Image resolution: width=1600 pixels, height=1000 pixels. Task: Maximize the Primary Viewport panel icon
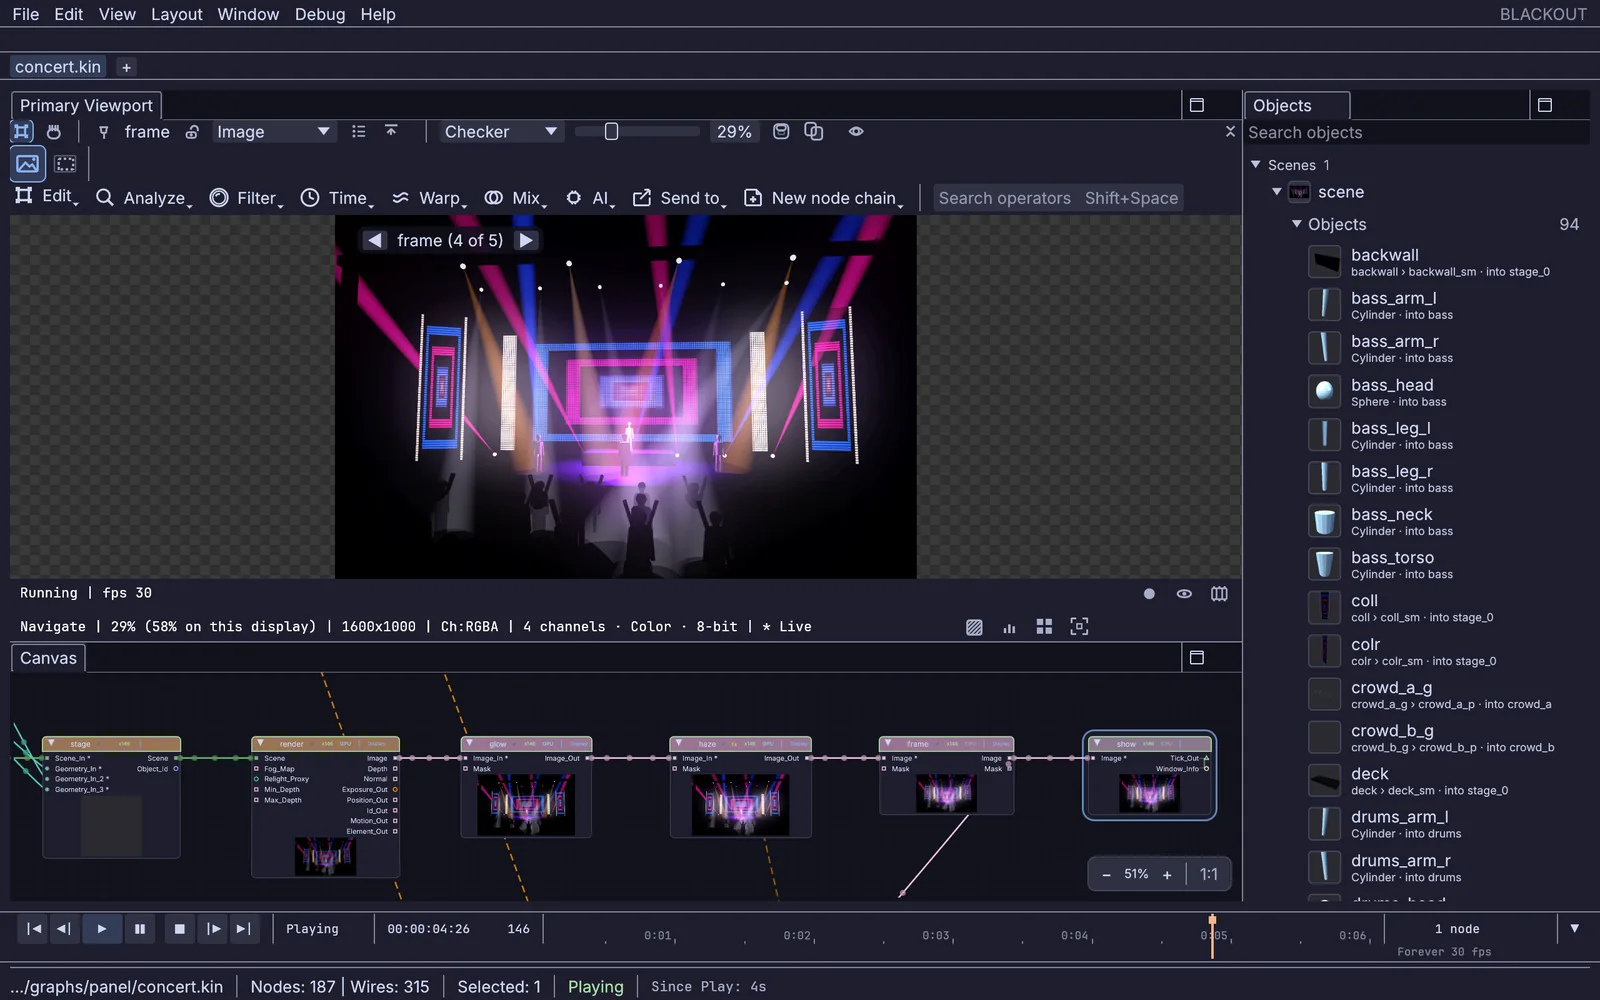pos(1196,105)
